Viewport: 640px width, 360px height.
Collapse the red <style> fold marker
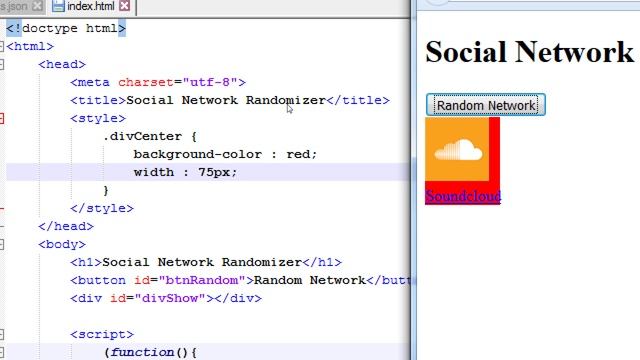tap(1, 118)
